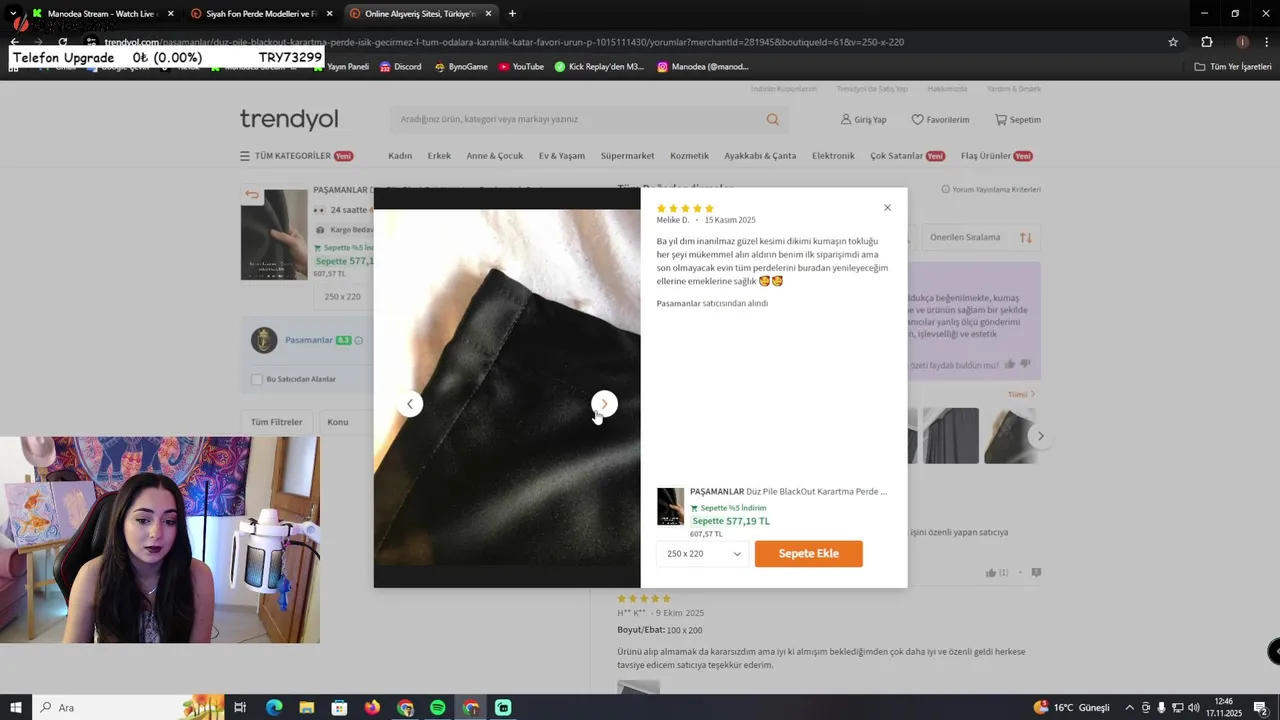Click the back arrow on product card
Image resolution: width=1280 pixels, height=720 pixels.
[x=252, y=195]
